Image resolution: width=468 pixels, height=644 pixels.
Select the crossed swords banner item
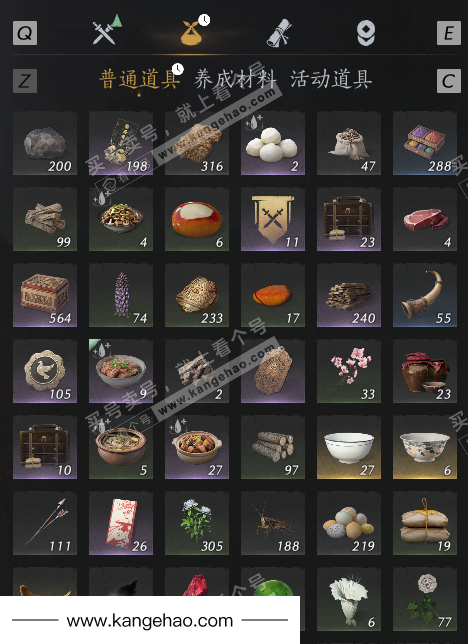pyautogui.click(x=273, y=219)
